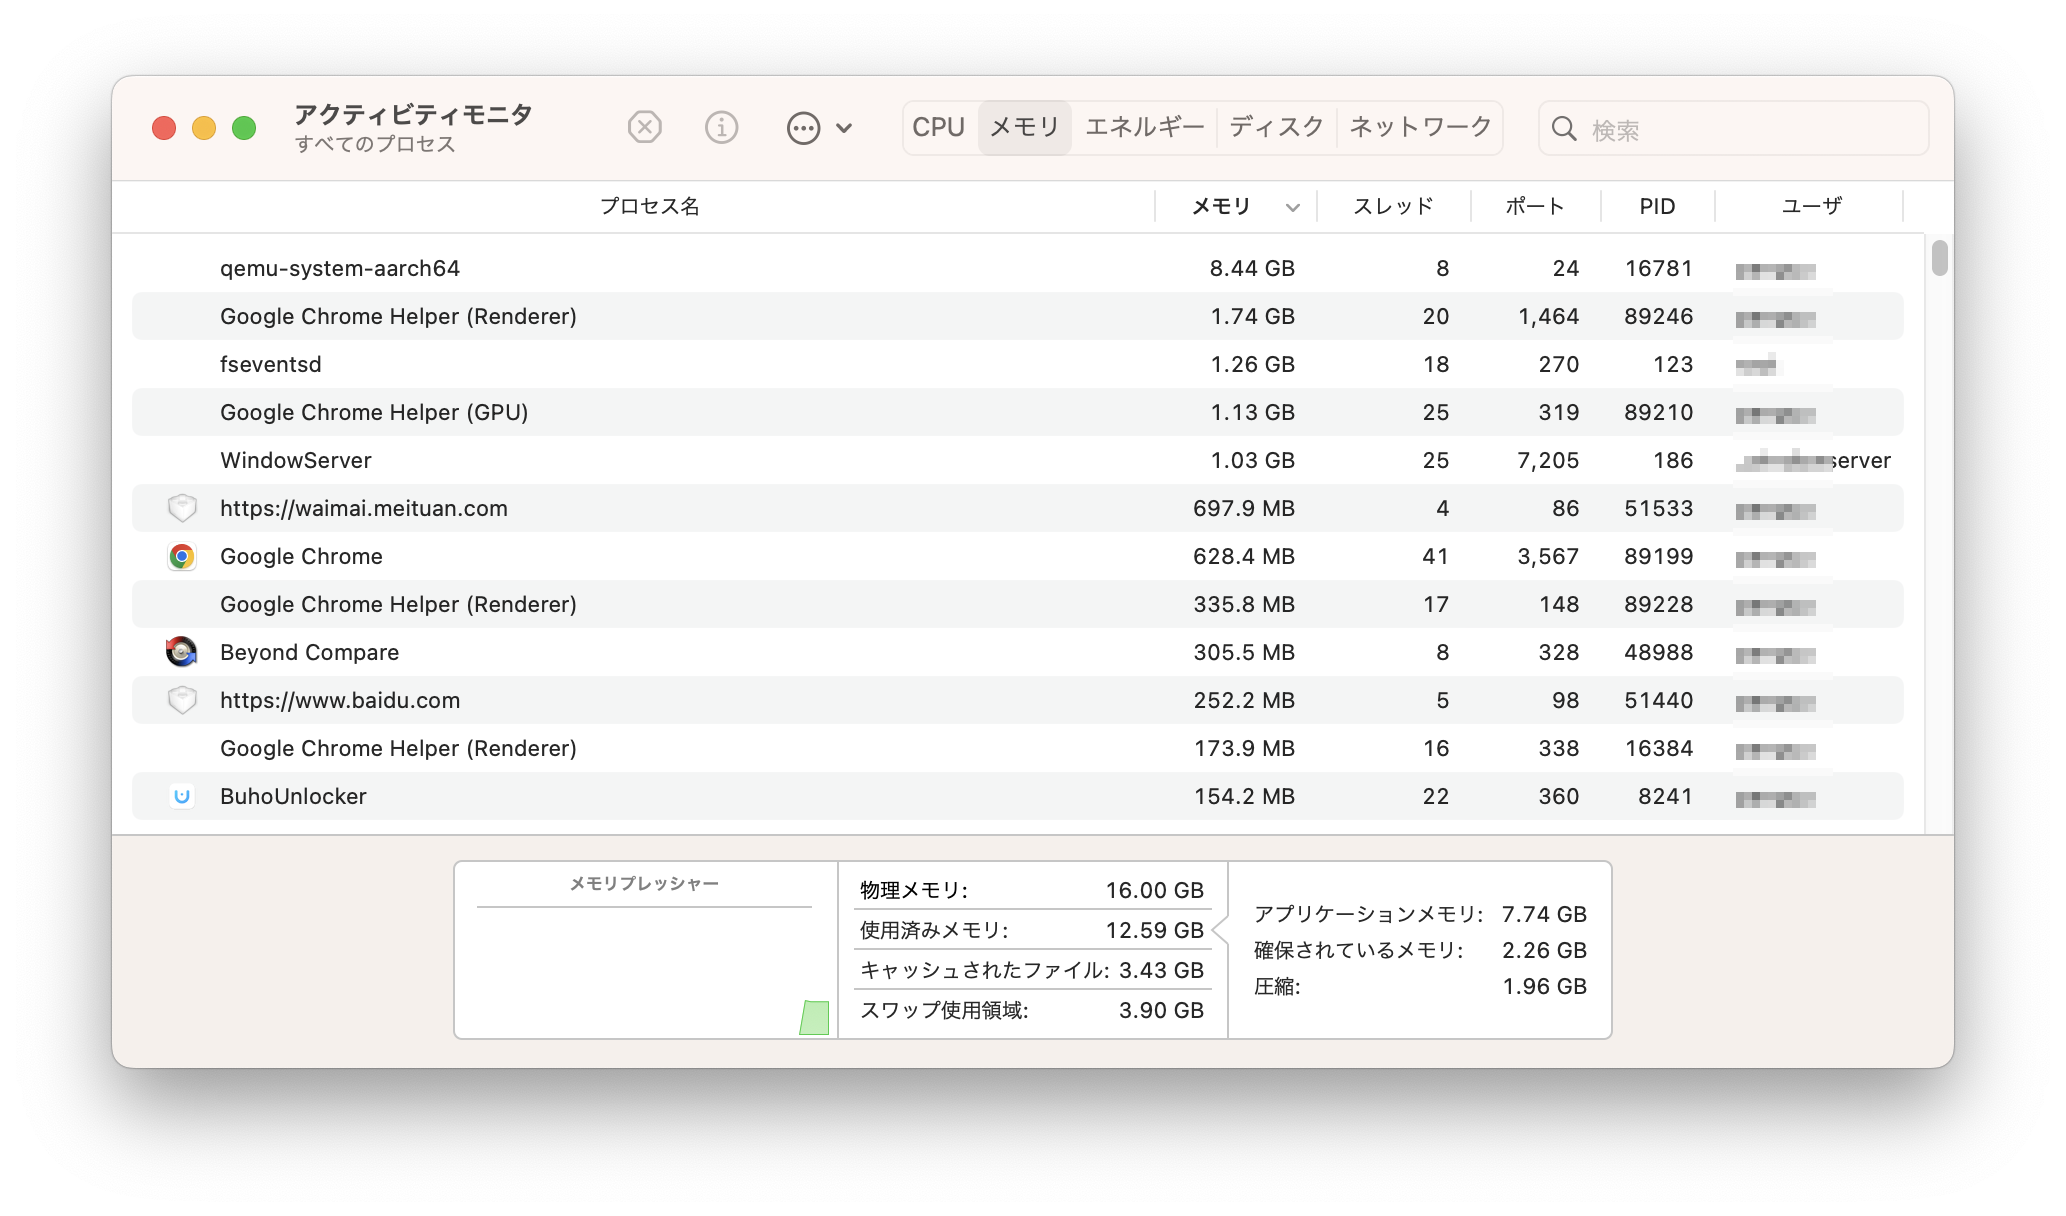Select the fseventsd process row
The width and height of the screenshot is (2066, 1216).
pyautogui.click(x=1018, y=364)
